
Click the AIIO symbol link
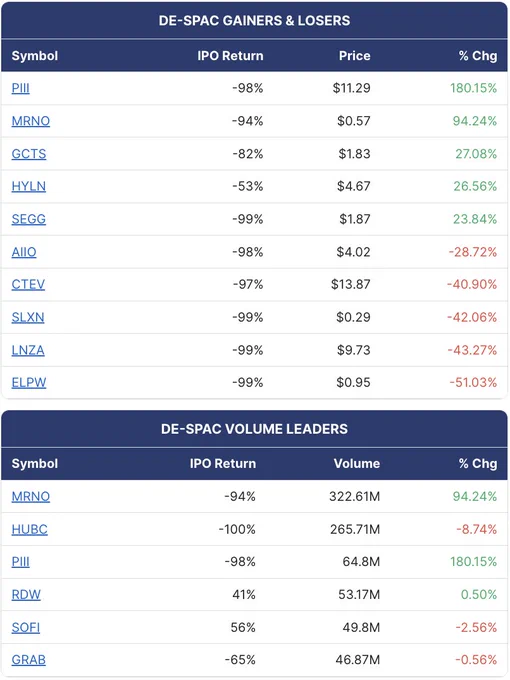click(x=24, y=252)
